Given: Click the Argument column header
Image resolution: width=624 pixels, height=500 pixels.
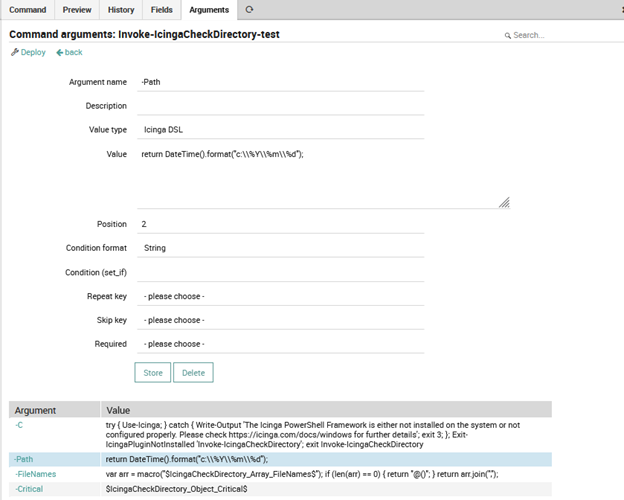Looking at the screenshot, I should [x=55, y=410].
